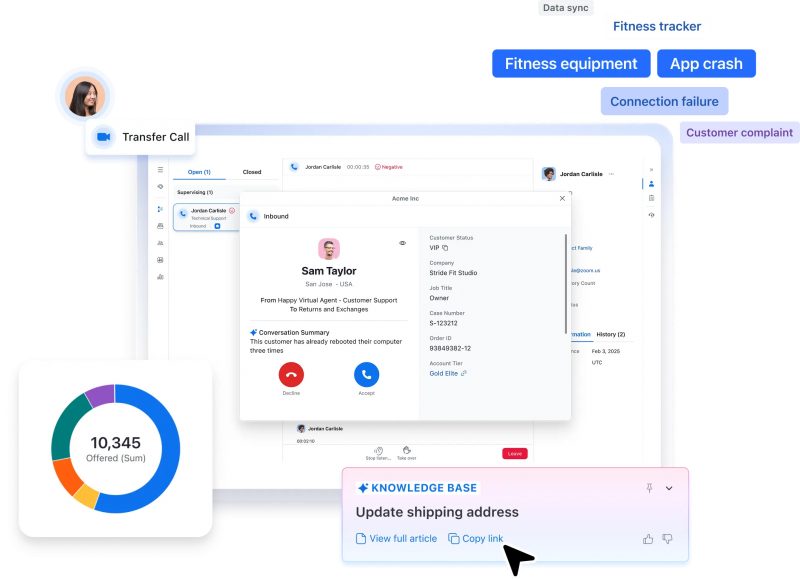
Task: Give thumbs up on the Knowledge Base article
Action: click(x=648, y=539)
